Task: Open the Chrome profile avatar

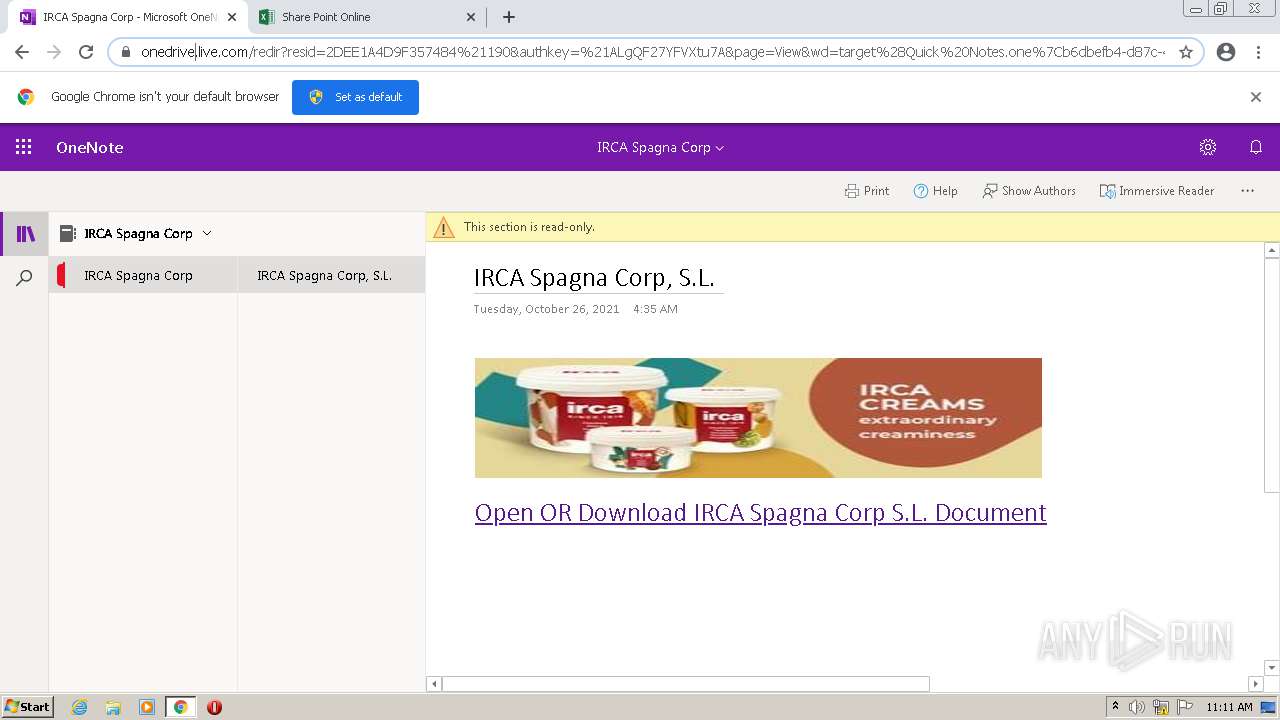Action: (x=1226, y=52)
